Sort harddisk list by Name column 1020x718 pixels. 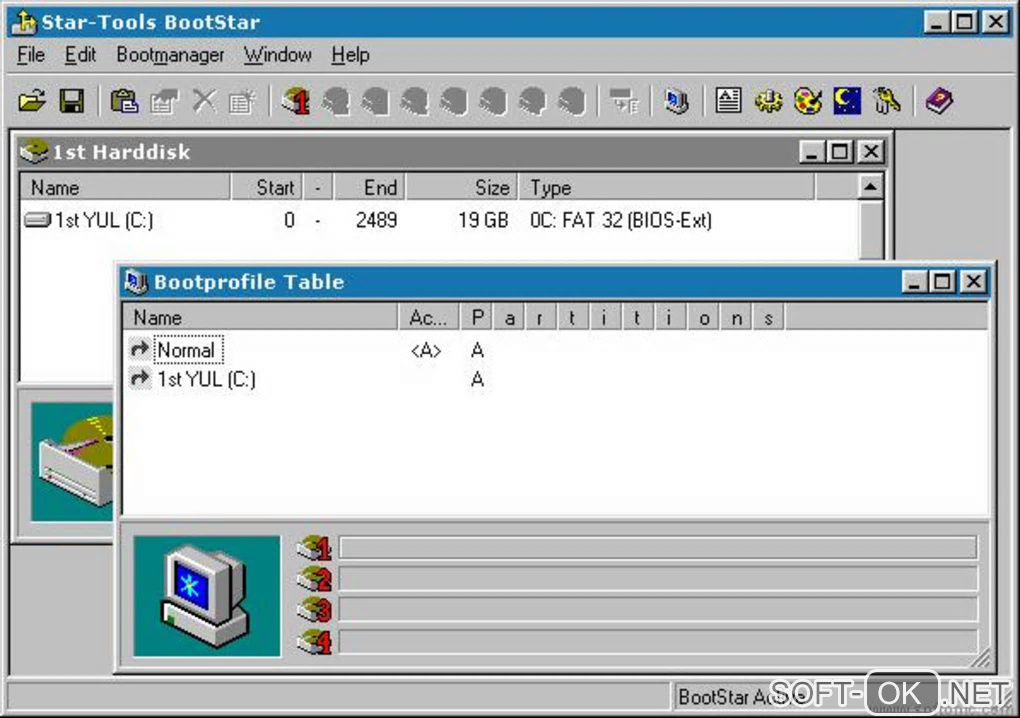[125, 188]
